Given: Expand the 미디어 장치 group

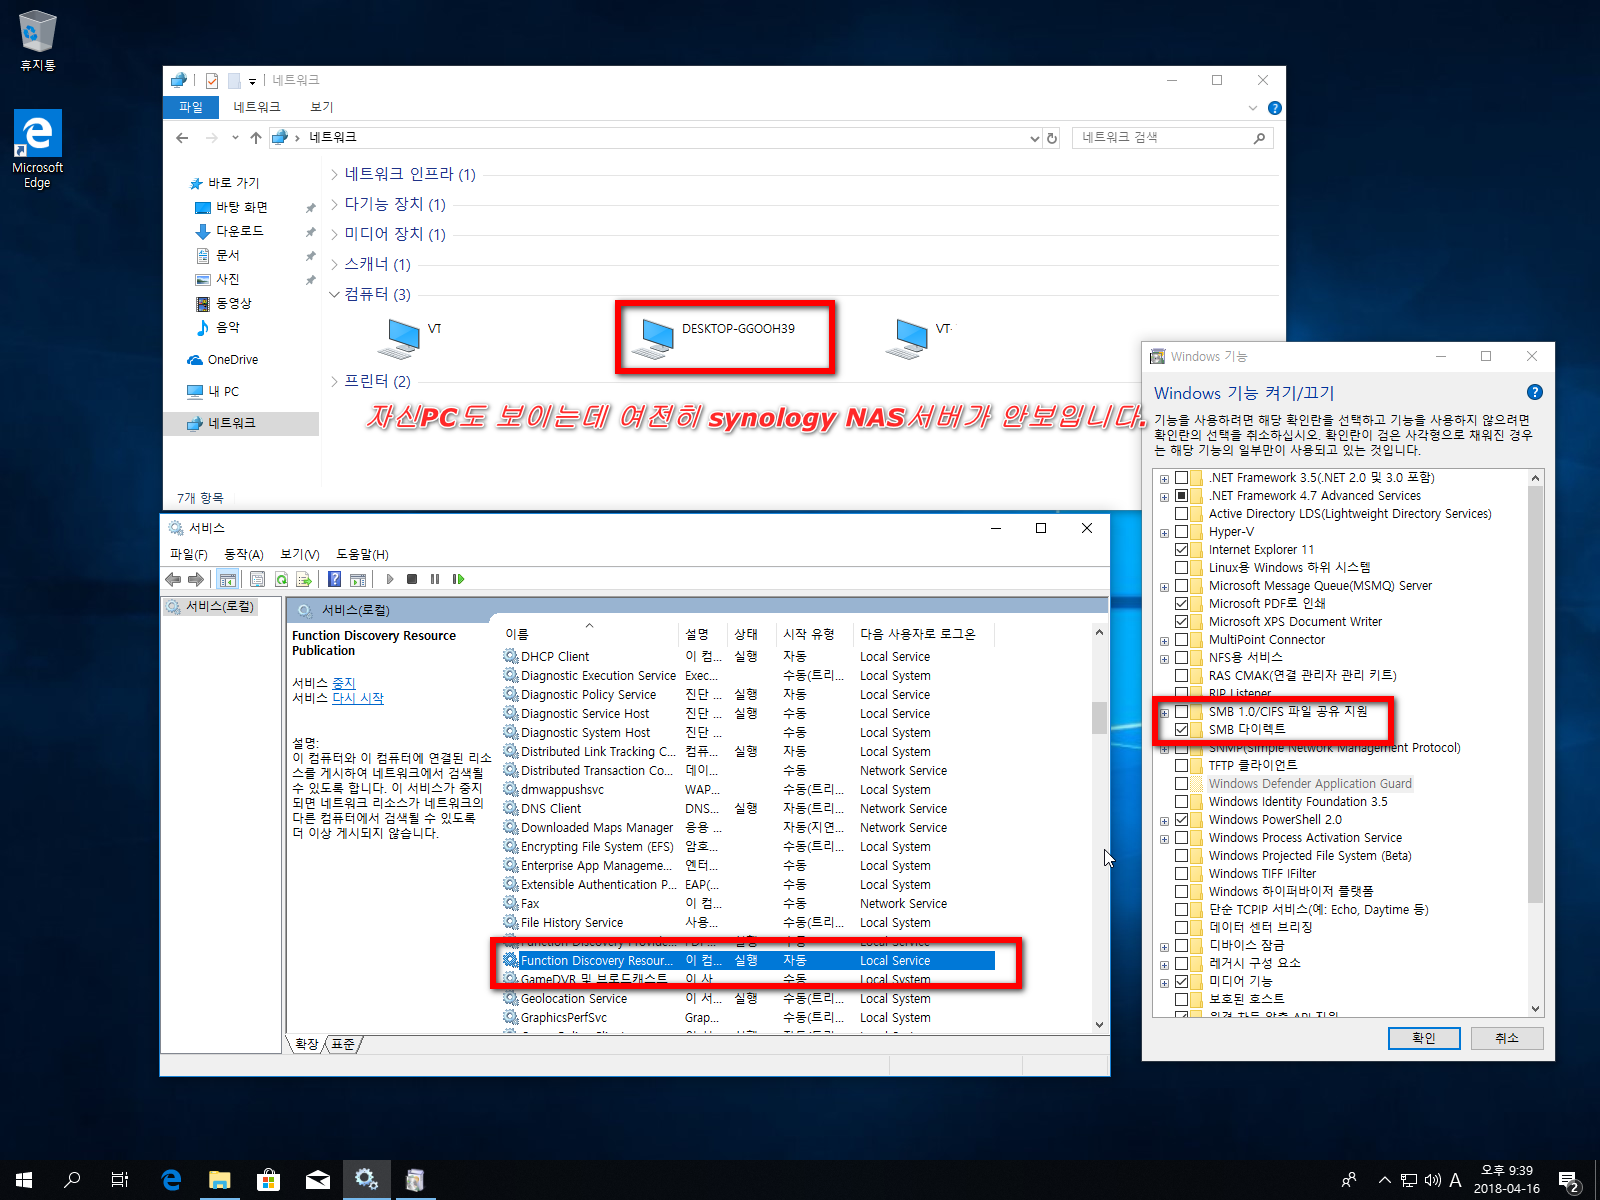Looking at the screenshot, I should click(x=335, y=234).
